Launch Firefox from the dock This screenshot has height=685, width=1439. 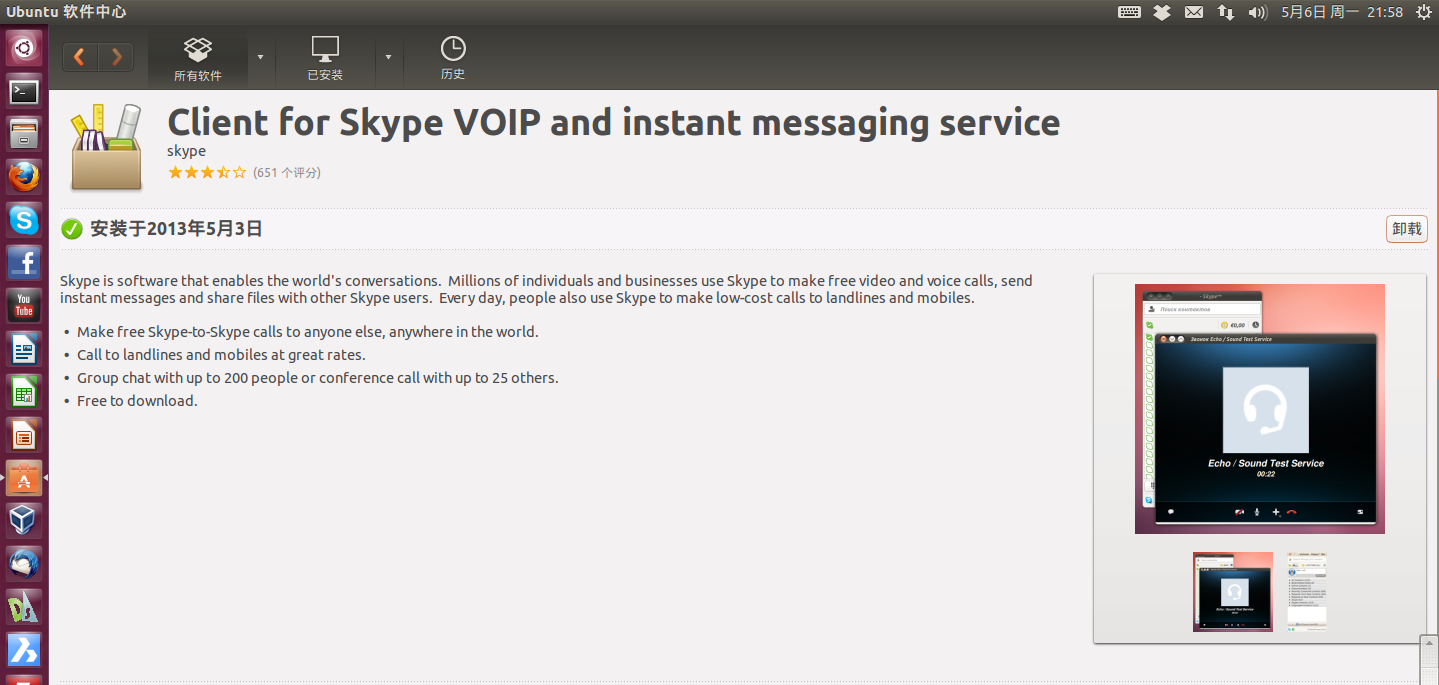point(24,177)
